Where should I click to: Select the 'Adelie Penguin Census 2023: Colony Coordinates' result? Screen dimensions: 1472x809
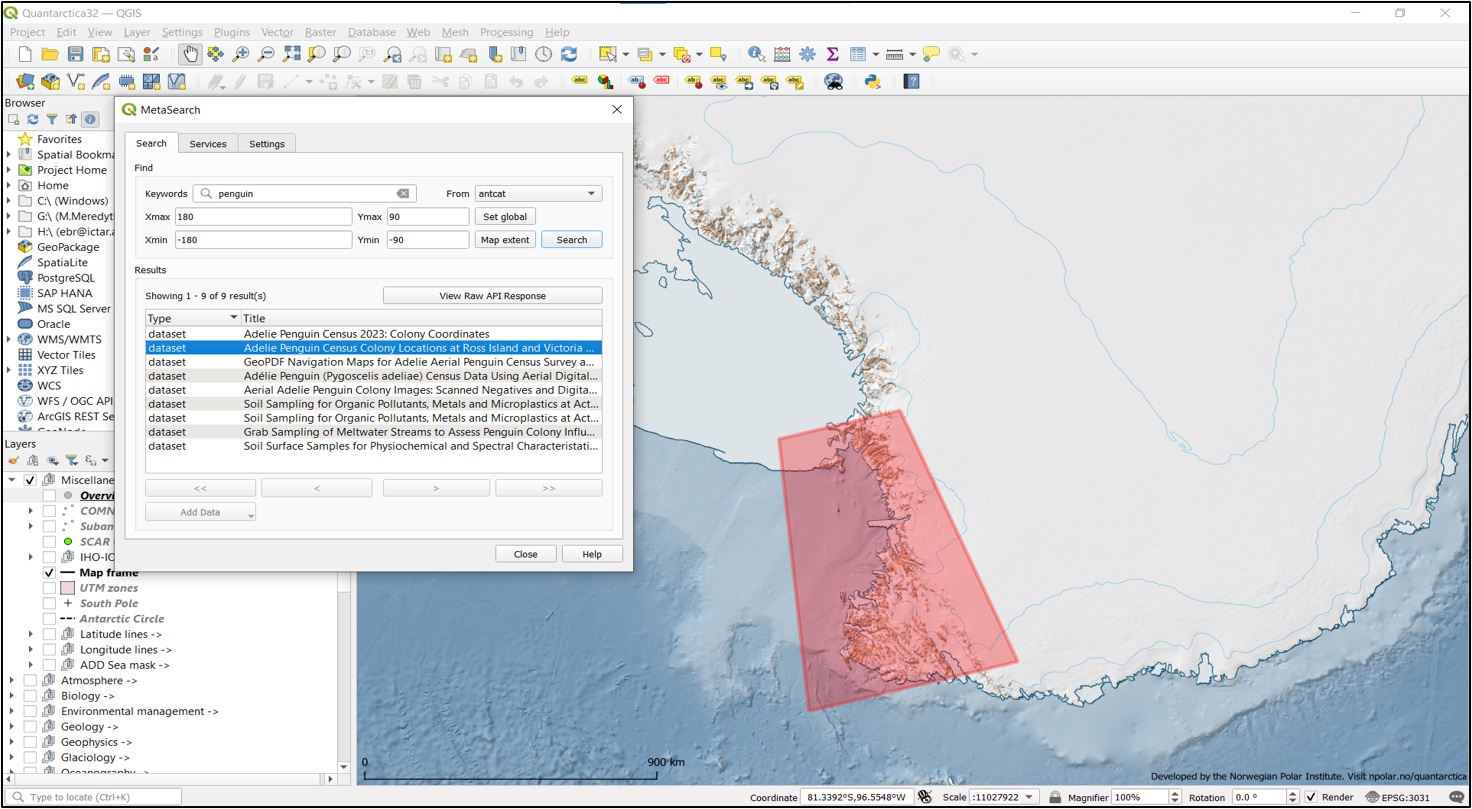click(x=373, y=333)
